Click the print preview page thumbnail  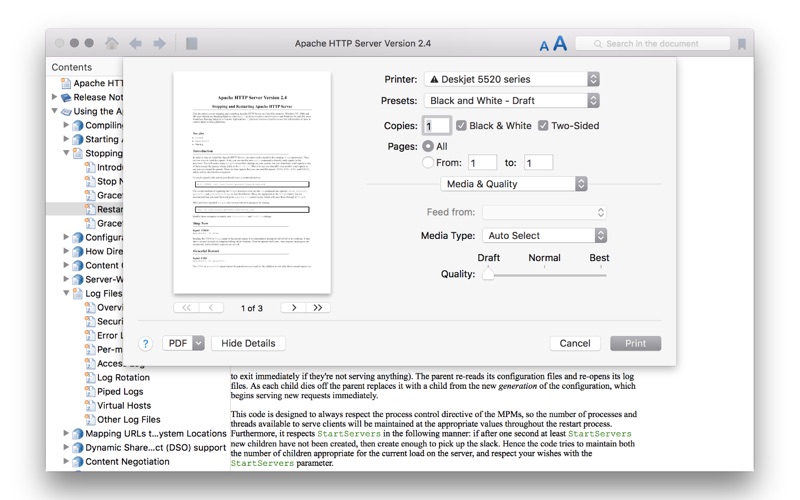pyautogui.click(x=252, y=183)
